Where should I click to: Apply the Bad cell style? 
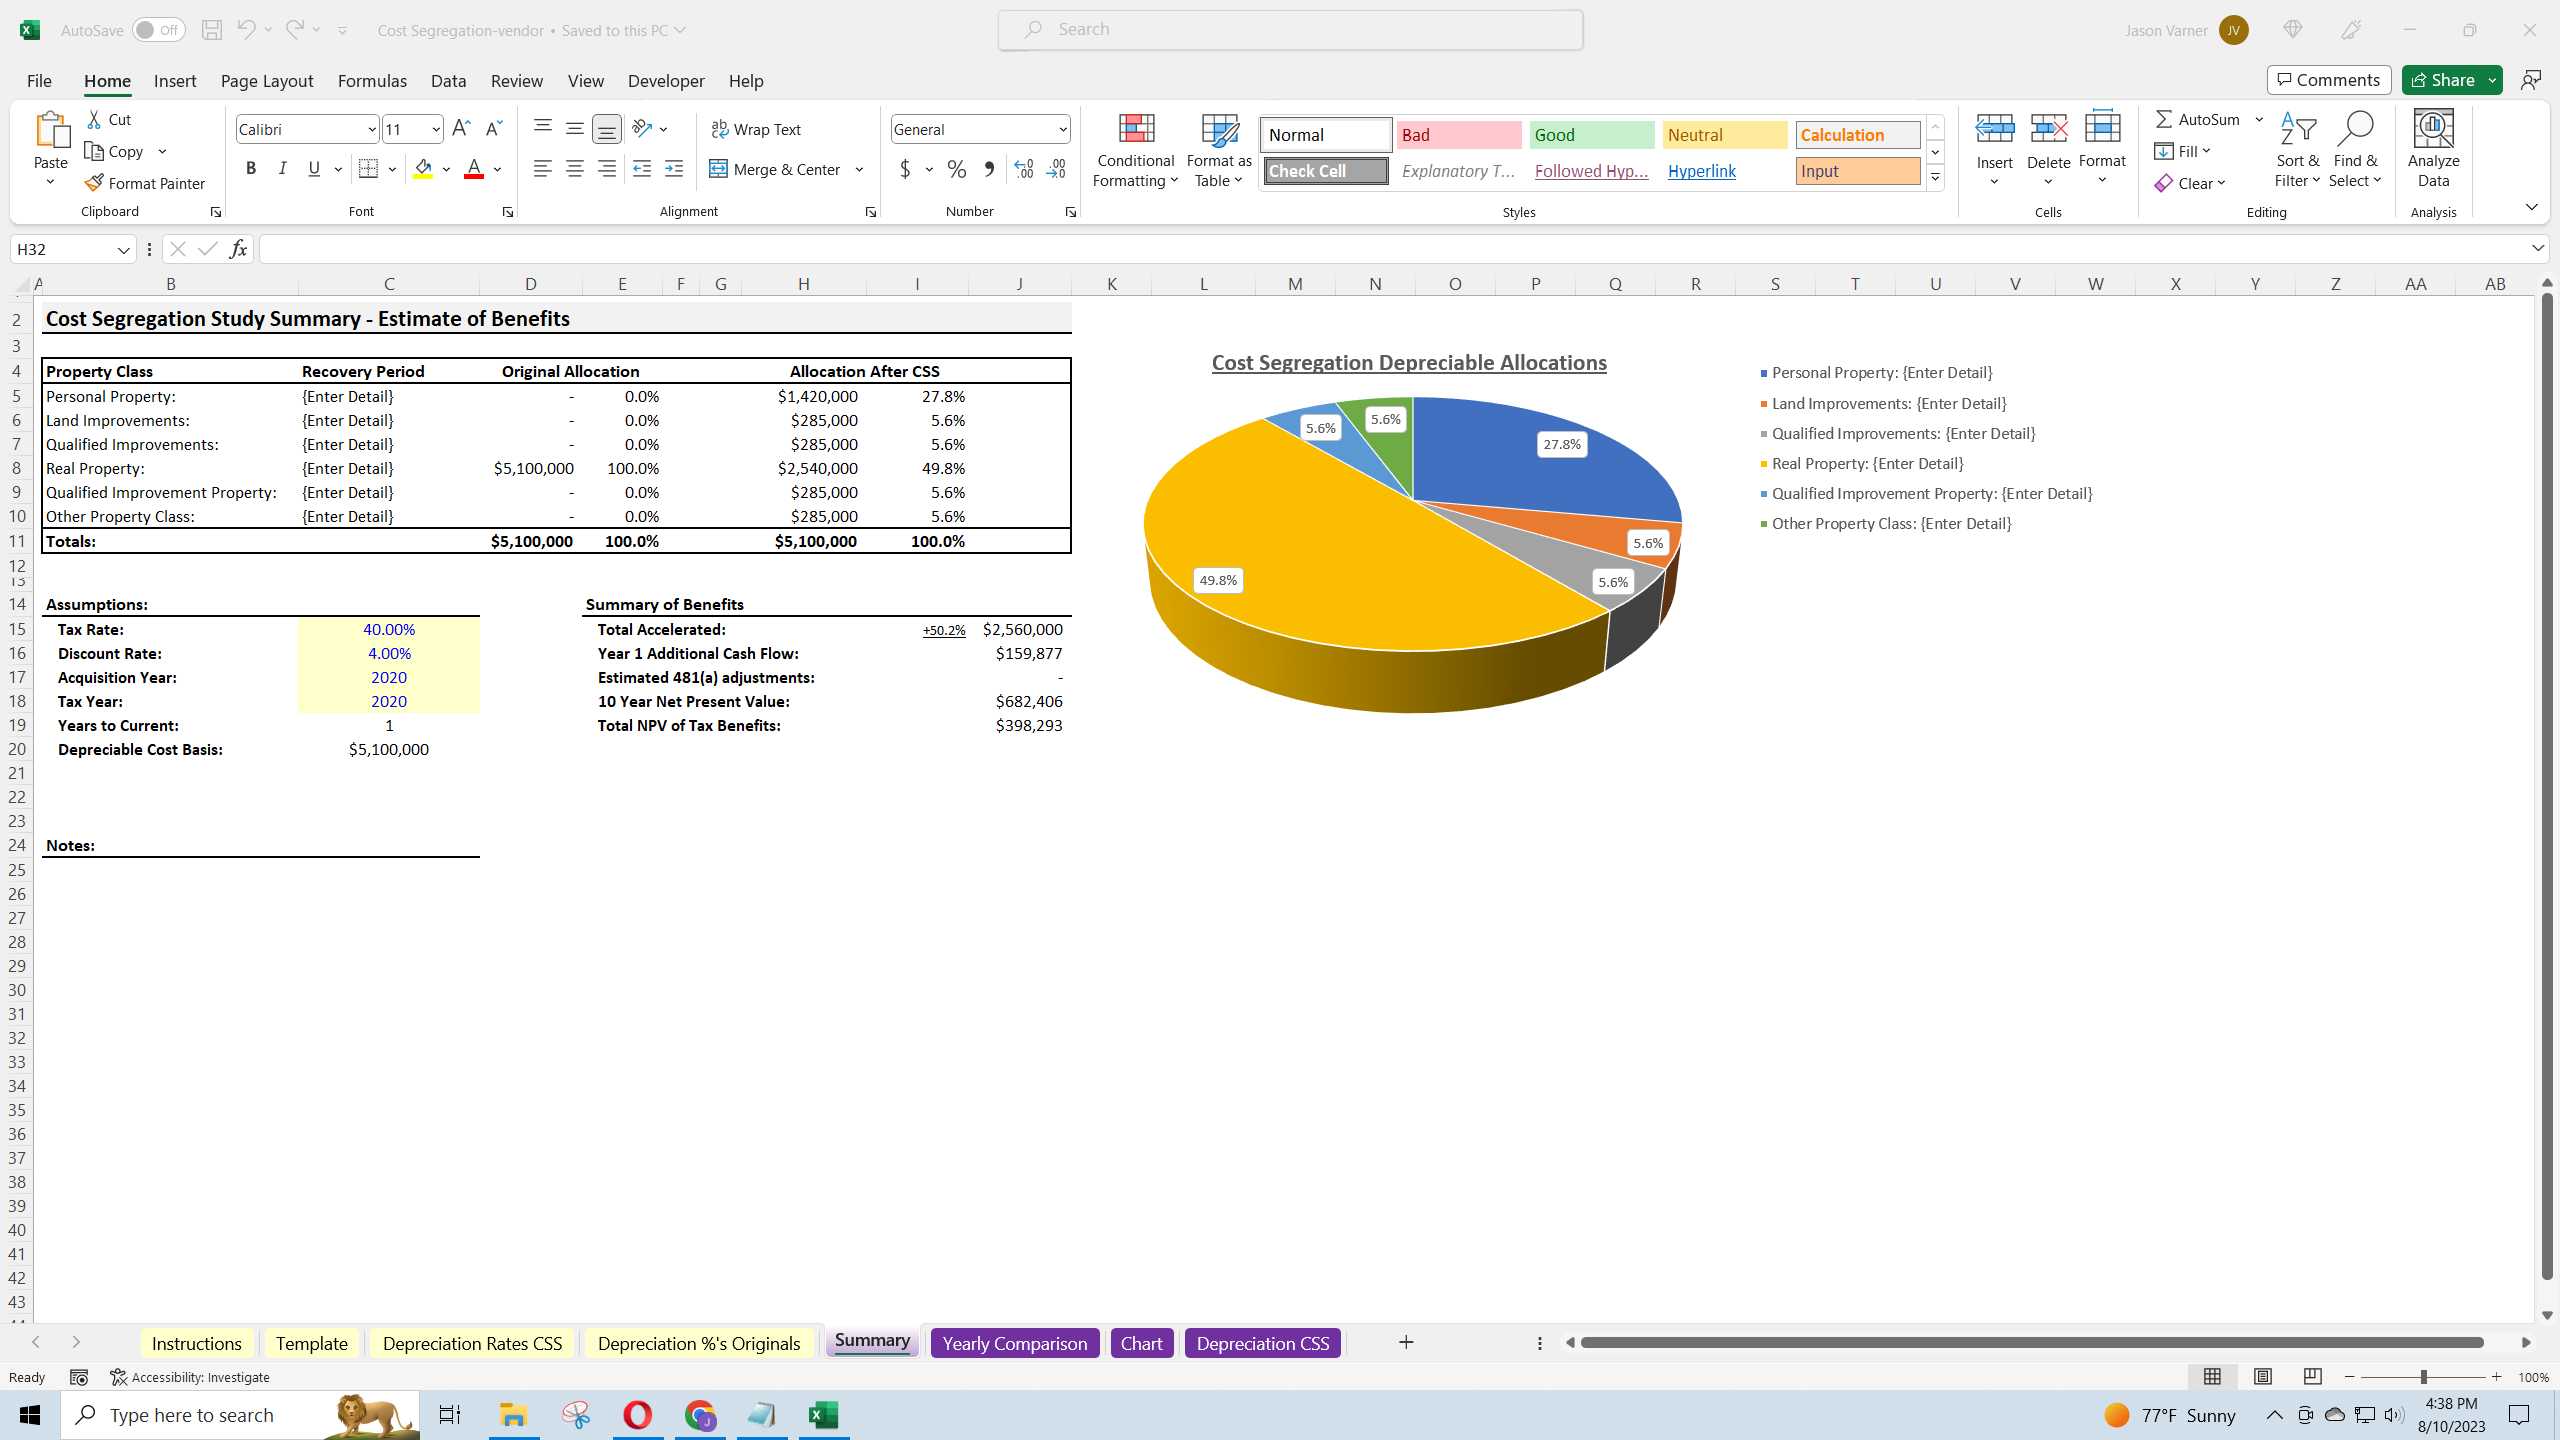[1459, 135]
